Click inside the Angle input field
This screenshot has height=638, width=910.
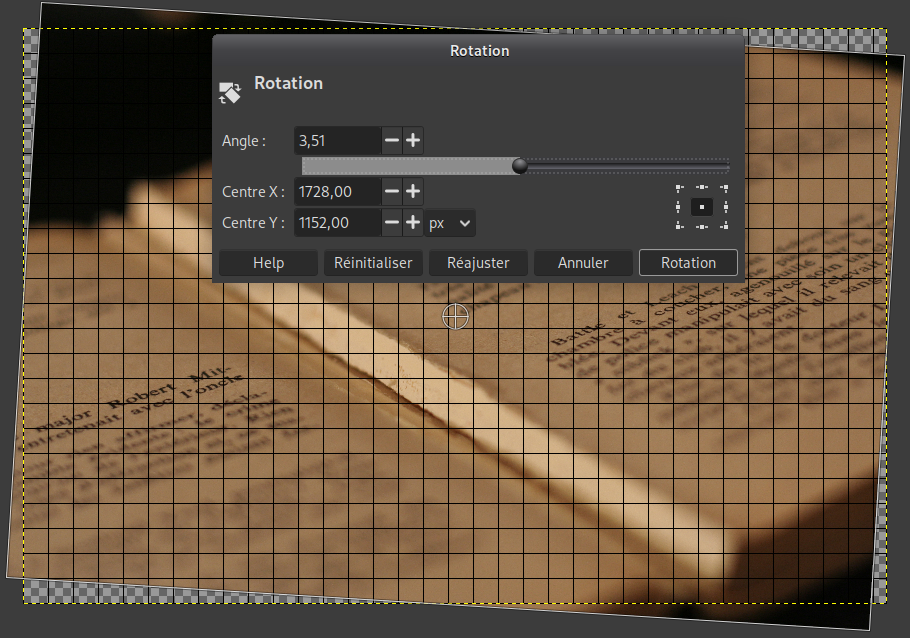(x=337, y=141)
